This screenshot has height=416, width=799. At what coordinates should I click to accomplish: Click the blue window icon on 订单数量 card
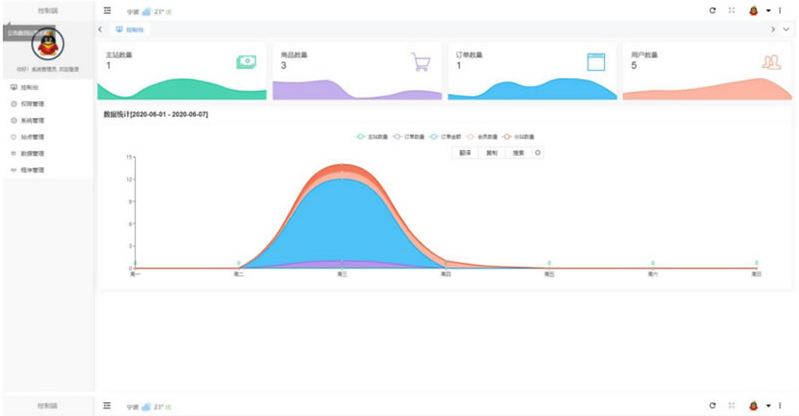[596, 62]
